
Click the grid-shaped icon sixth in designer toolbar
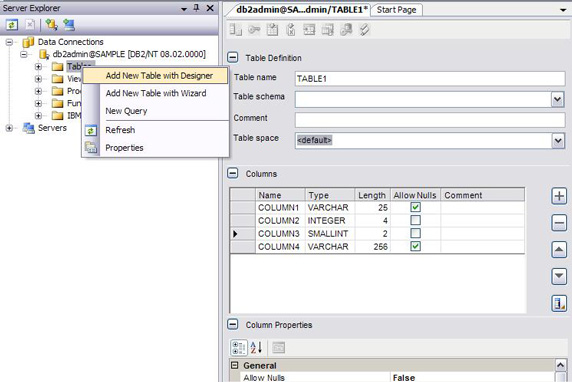[x=328, y=30]
